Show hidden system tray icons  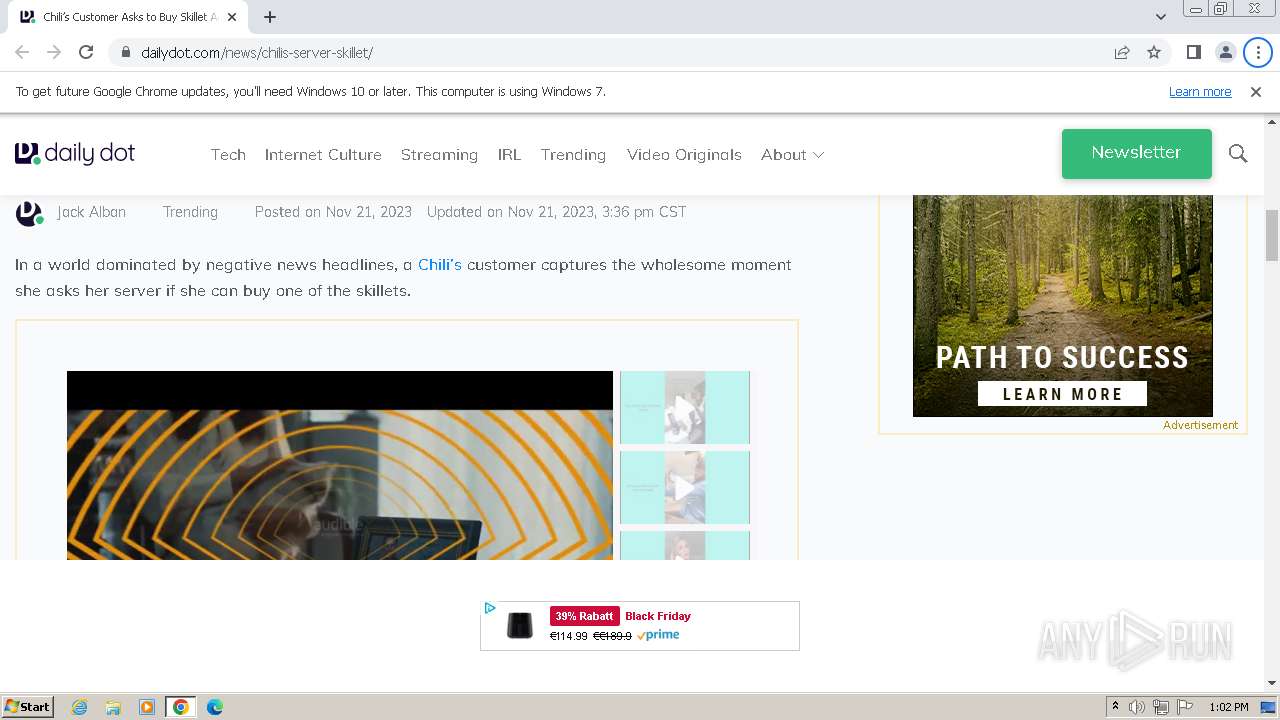coord(1115,707)
